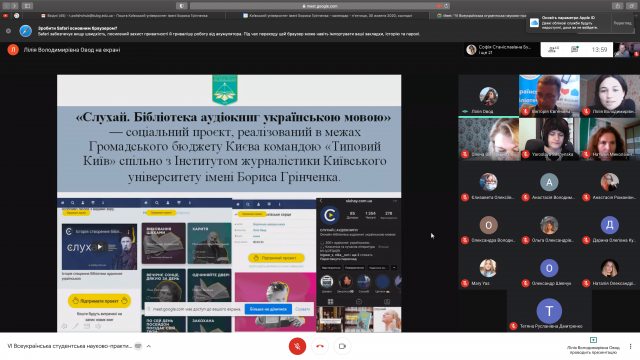Screen dimensions: 640x360
Task: Open the participants list icon
Action: (x=553, y=50)
